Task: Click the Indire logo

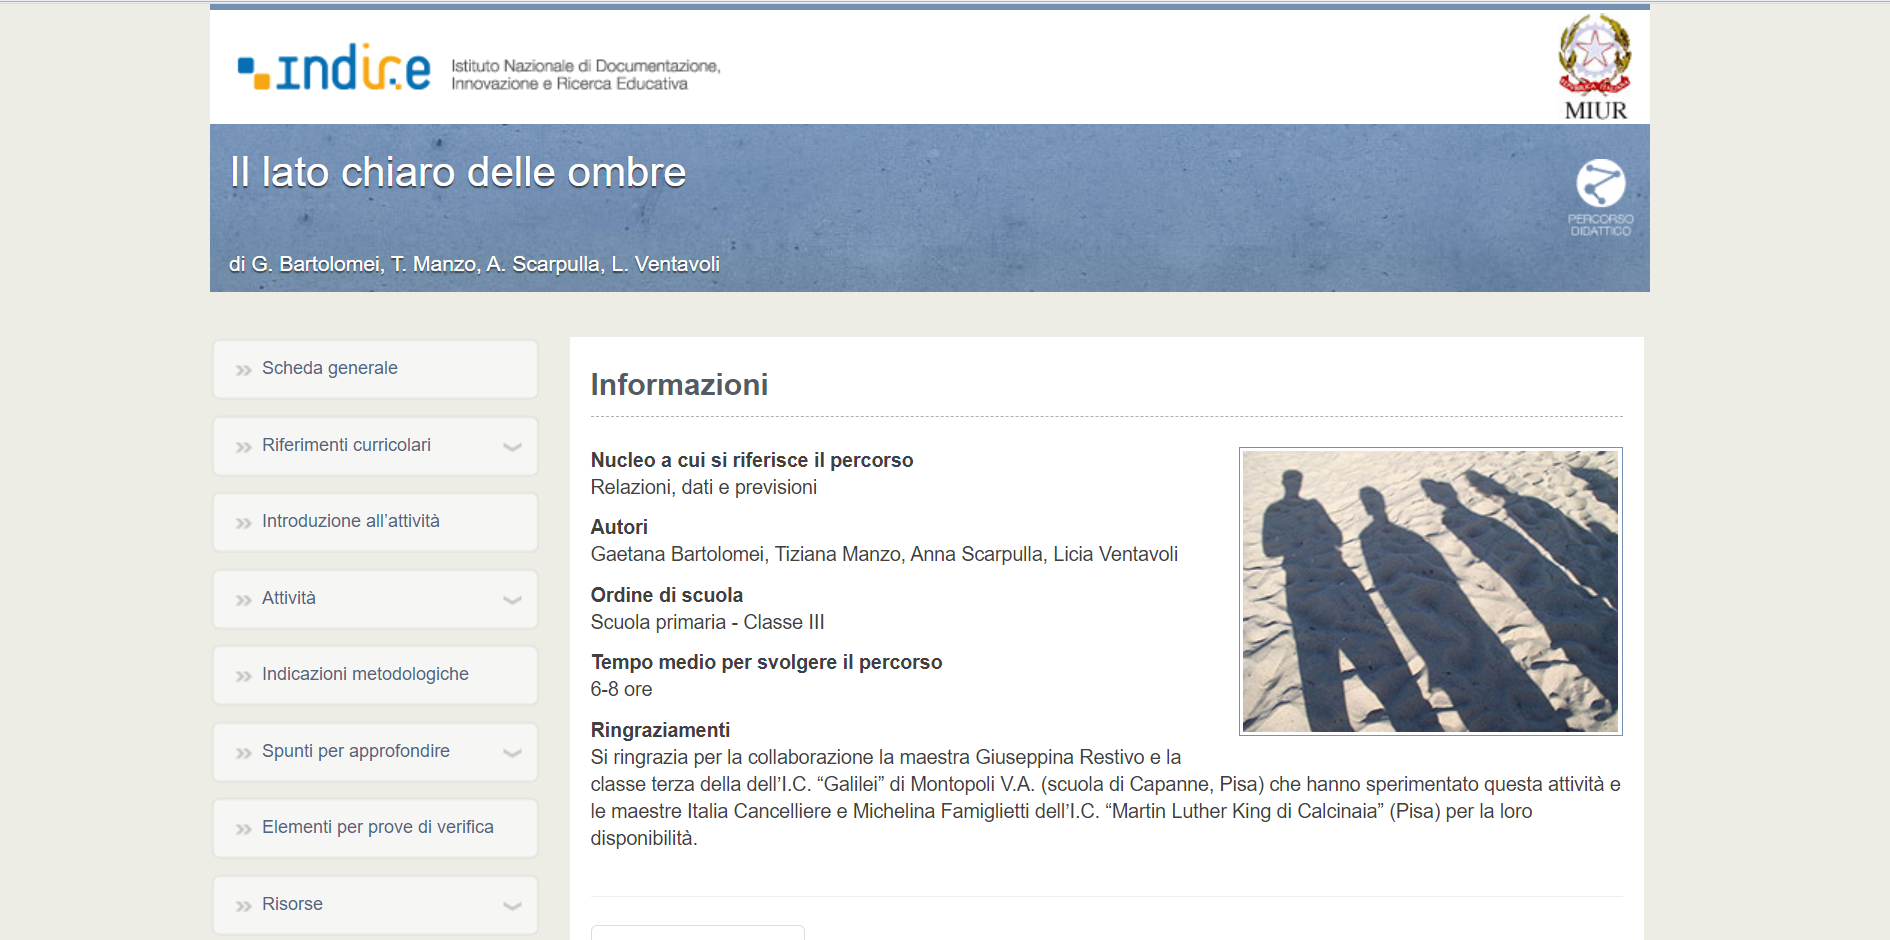Action: (334, 68)
